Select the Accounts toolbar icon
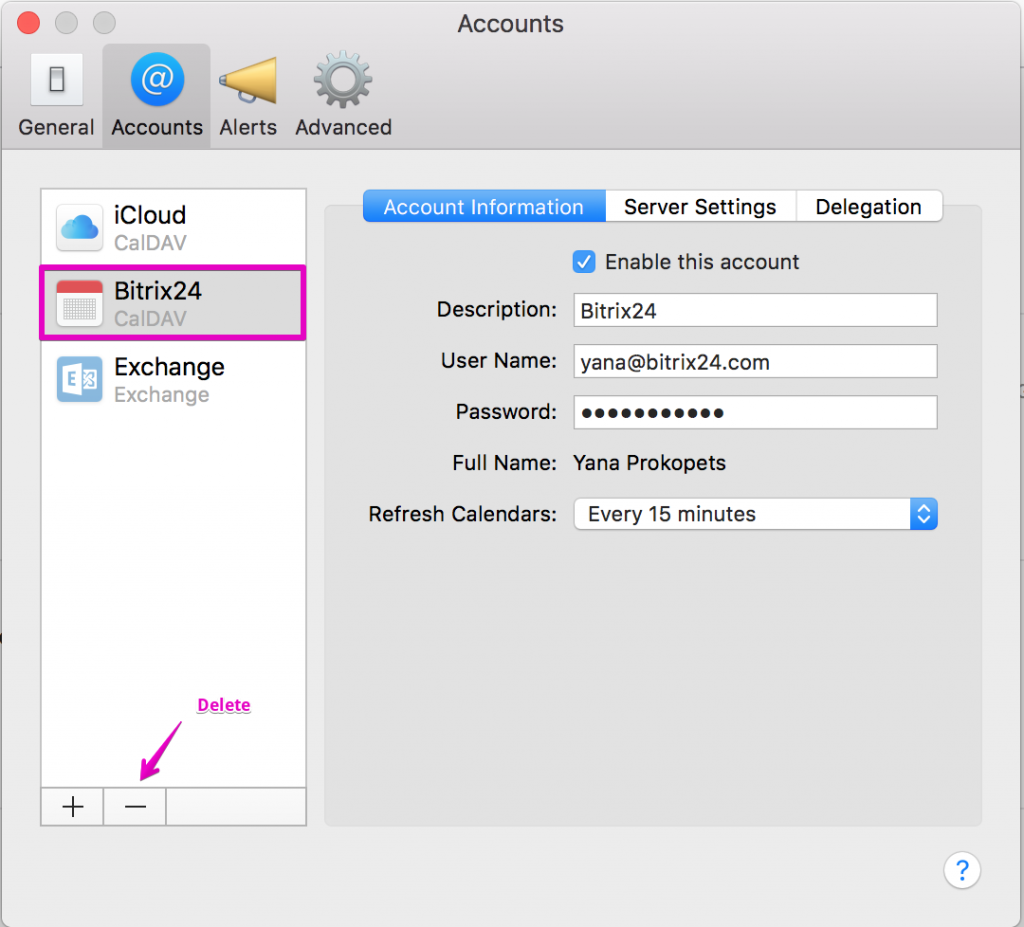This screenshot has height=927, width=1024. 157,97
